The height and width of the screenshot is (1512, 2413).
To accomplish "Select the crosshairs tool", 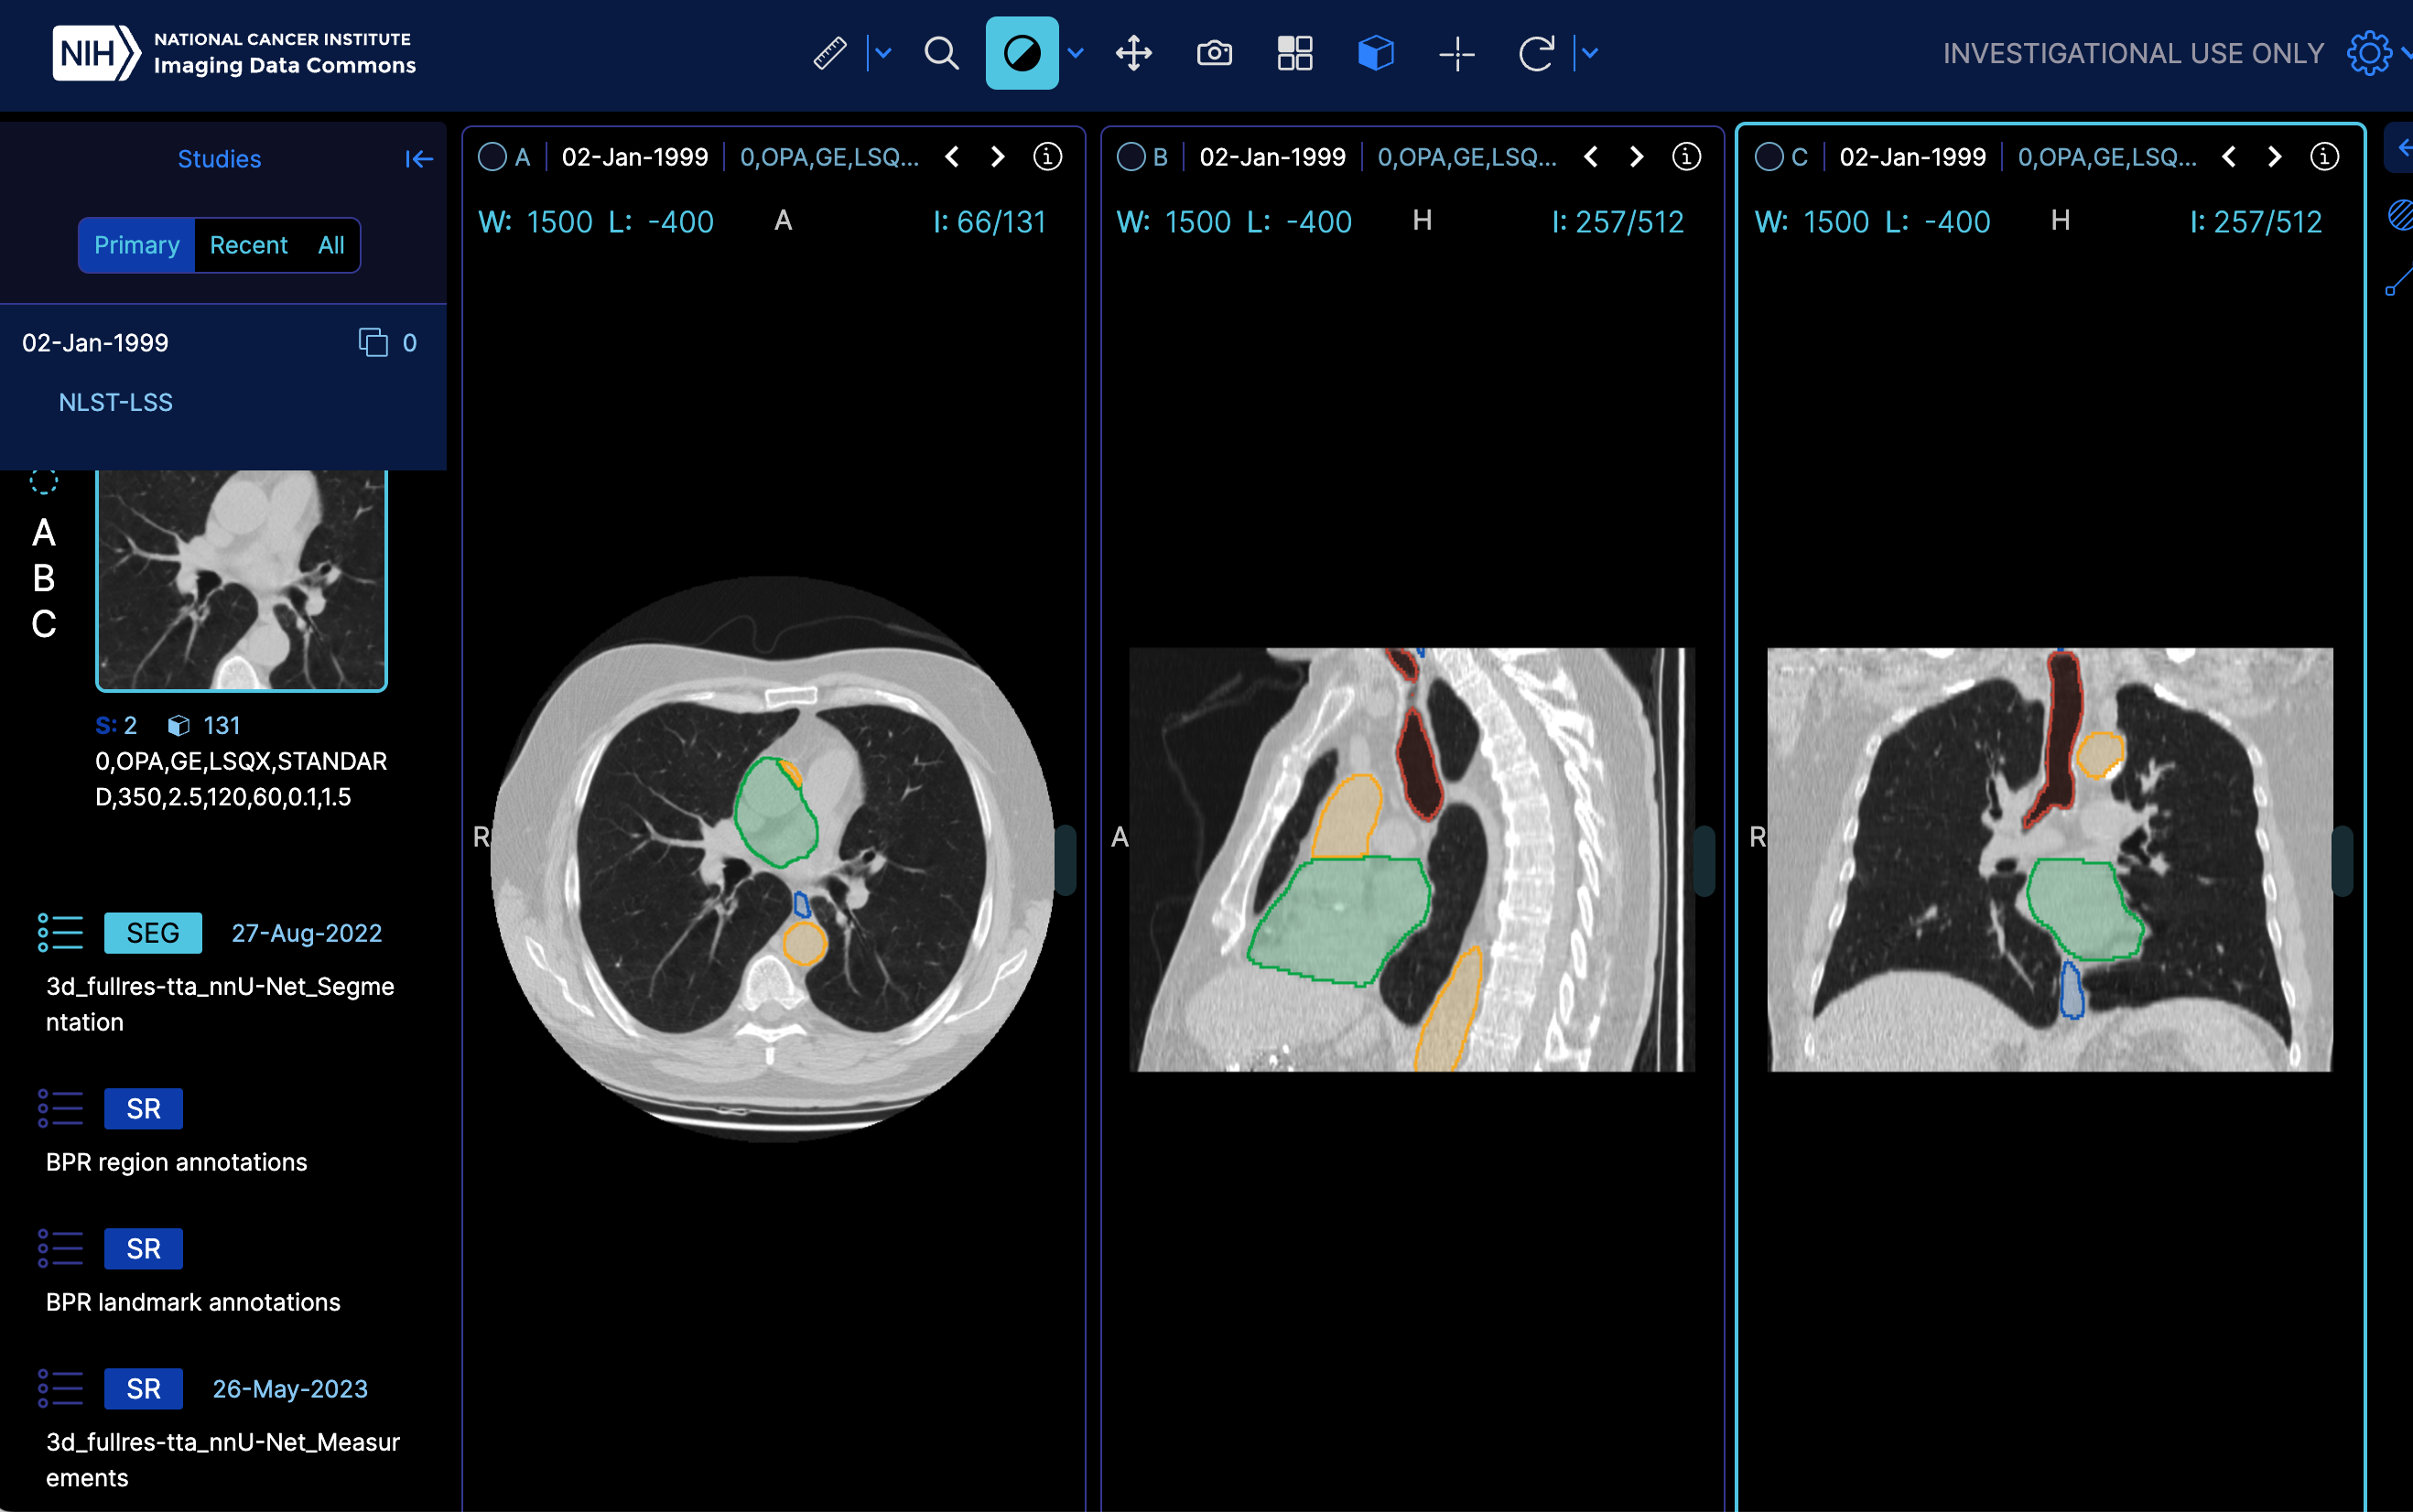I will click(1456, 53).
